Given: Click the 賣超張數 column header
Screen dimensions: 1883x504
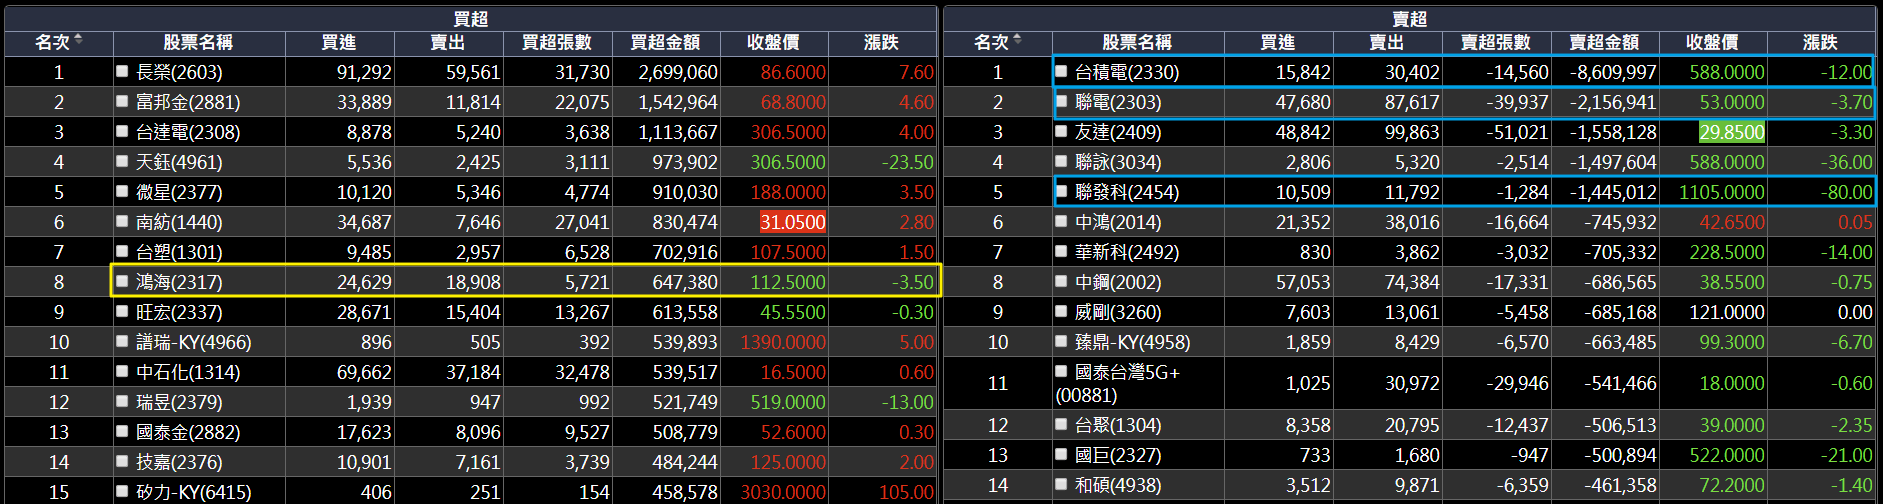Looking at the screenshot, I should [x=1495, y=42].
